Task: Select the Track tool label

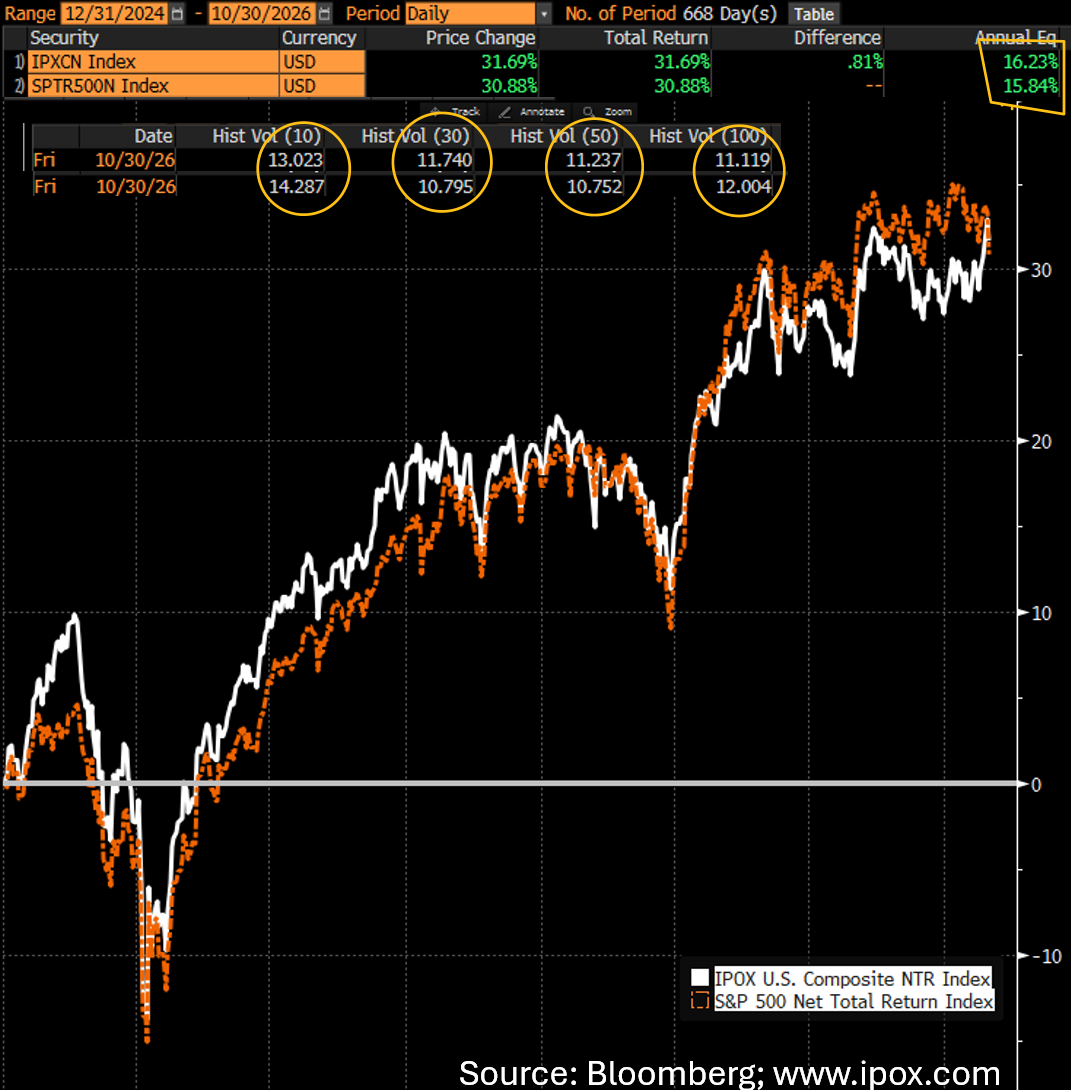Action: [x=466, y=112]
